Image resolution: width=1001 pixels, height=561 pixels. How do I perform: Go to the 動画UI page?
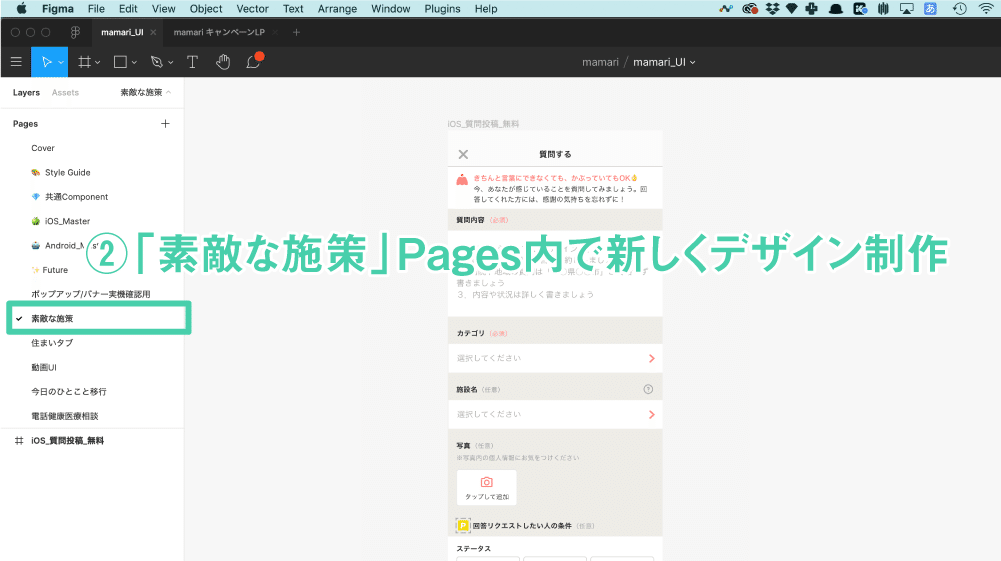[x=44, y=368]
